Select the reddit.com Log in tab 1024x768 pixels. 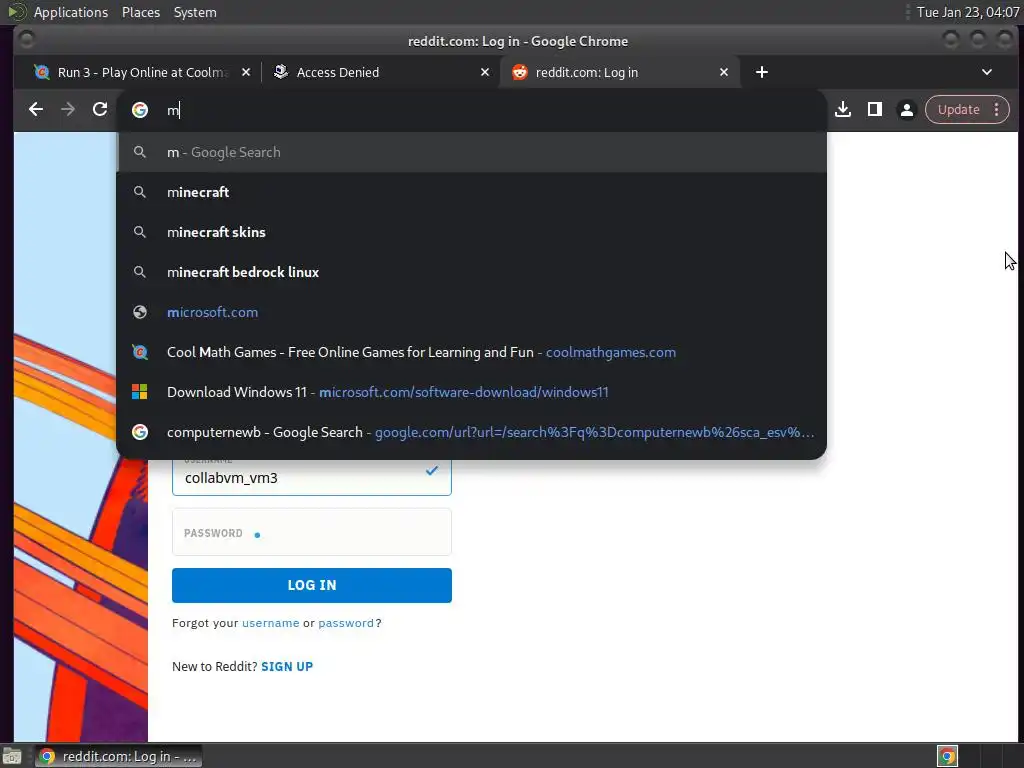click(620, 72)
